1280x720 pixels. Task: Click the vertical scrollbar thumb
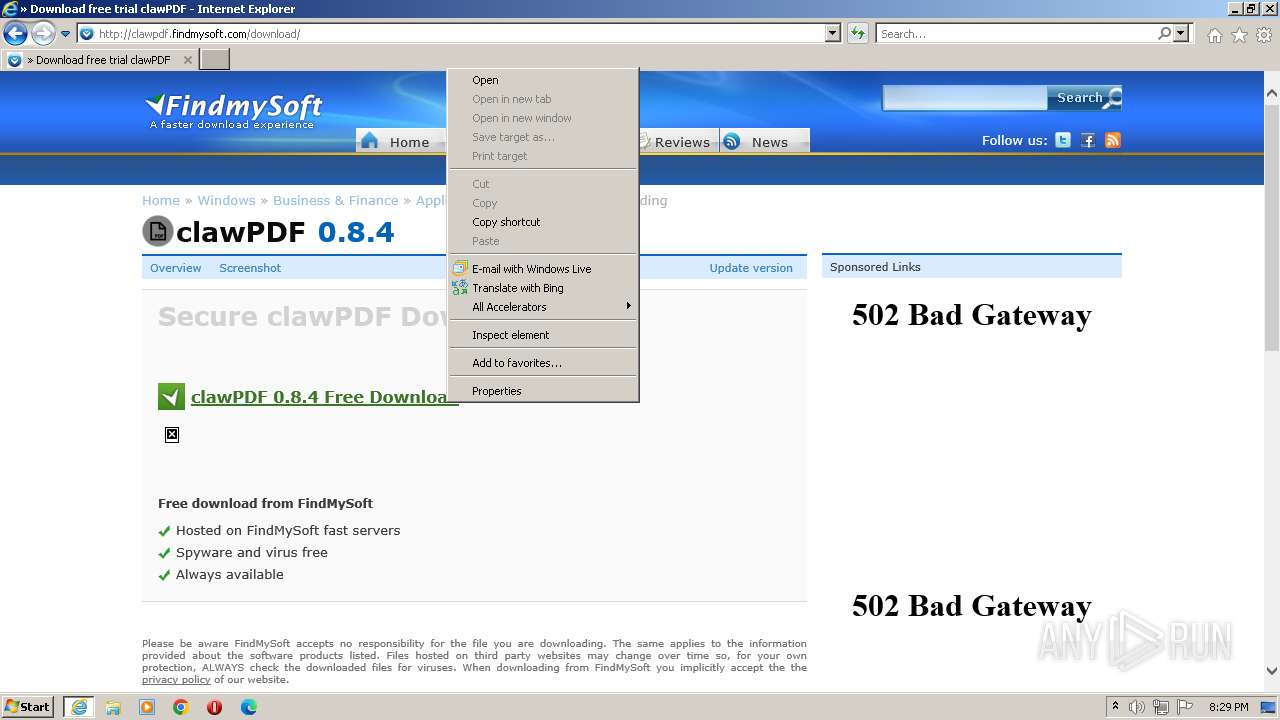[1272, 227]
